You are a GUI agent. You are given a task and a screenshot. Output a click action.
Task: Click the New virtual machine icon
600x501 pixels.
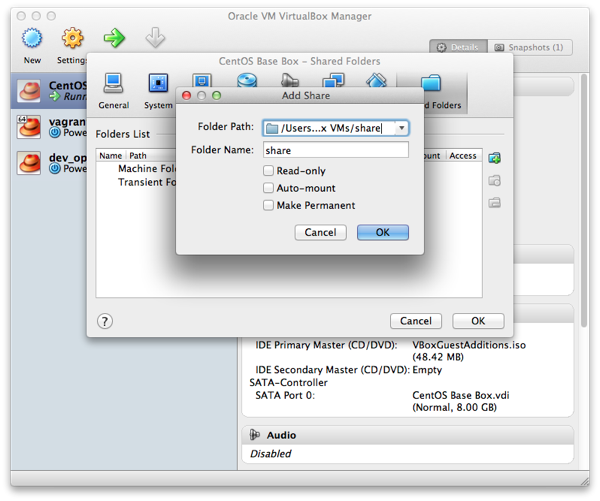pyautogui.click(x=32, y=39)
